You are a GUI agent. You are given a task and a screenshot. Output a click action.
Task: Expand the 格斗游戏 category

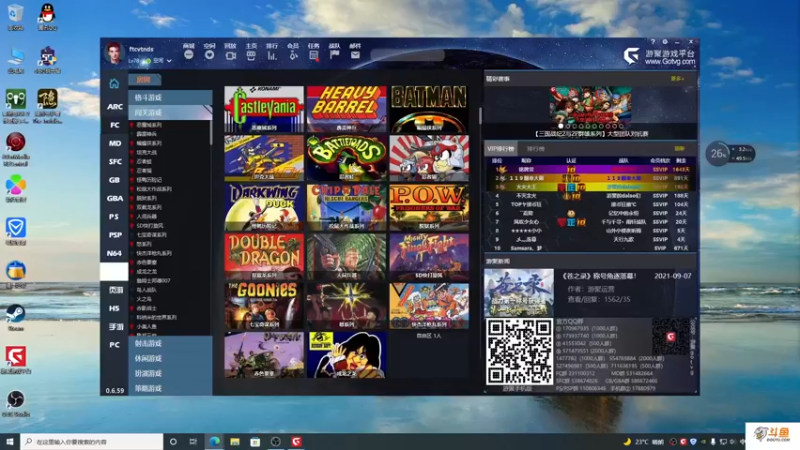pos(170,97)
